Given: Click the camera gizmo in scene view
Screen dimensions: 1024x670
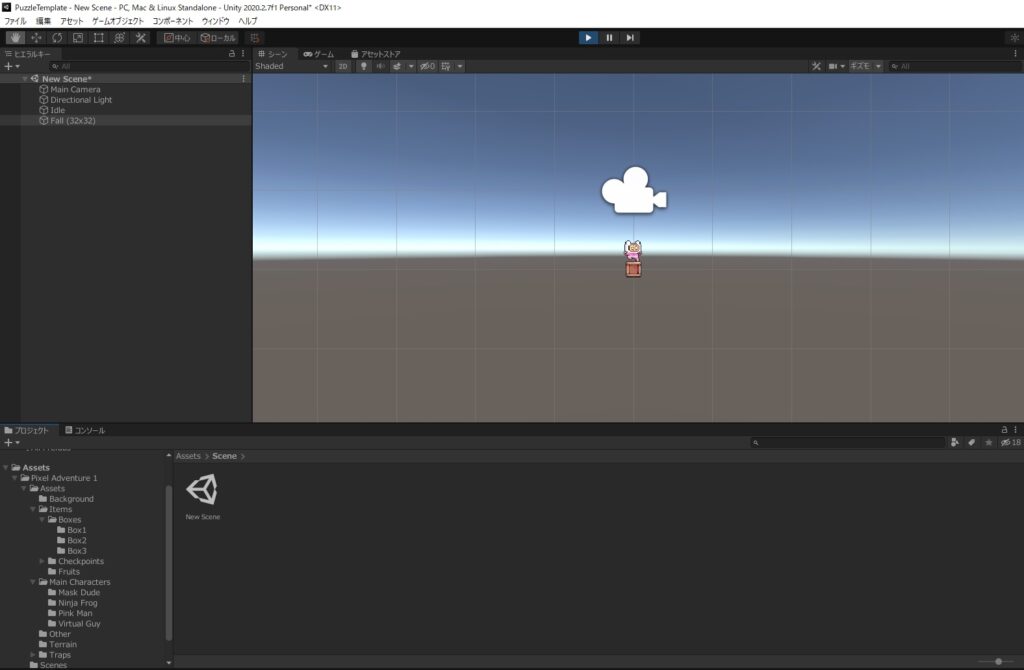Looking at the screenshot, I should [633, 190].
